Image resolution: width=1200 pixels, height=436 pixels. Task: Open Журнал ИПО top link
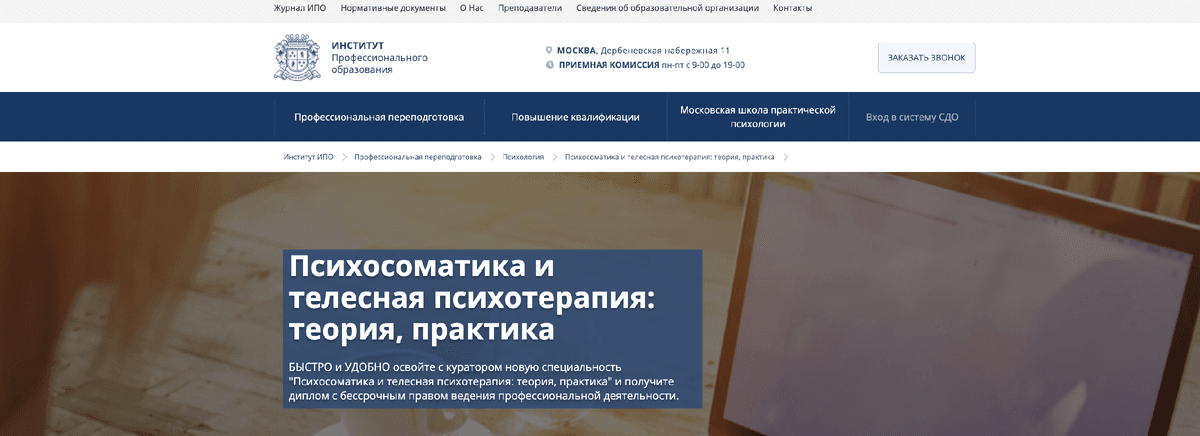pyautogui.click(x=298, y=8)
